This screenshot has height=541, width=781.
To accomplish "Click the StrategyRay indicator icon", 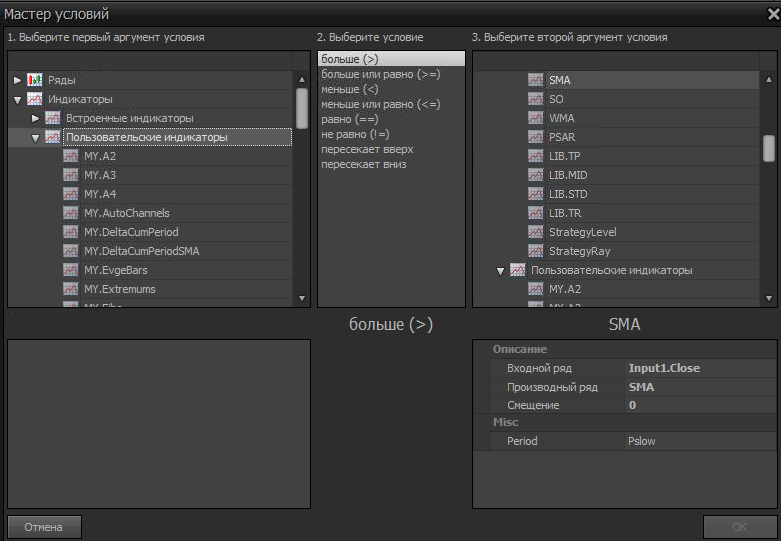I will pyautogui.click(x=536, y=251).
